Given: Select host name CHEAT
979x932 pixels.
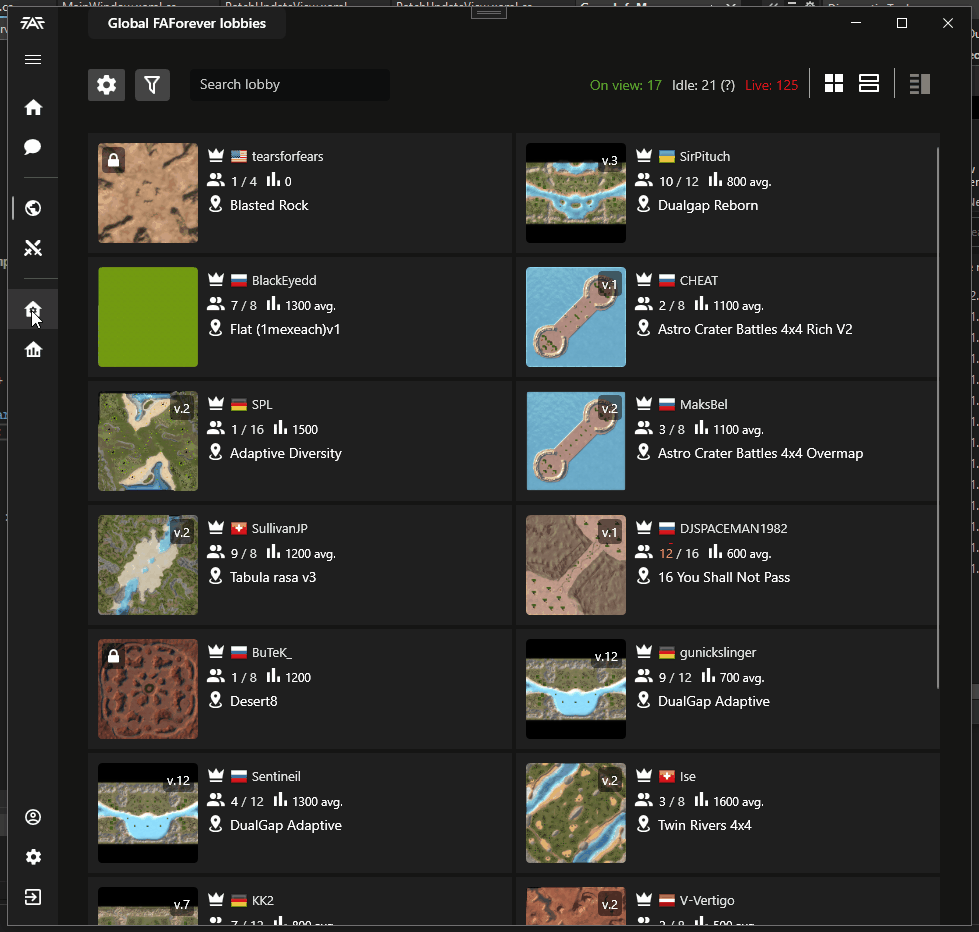Looking at the screenshot, I should pos(699,280).
